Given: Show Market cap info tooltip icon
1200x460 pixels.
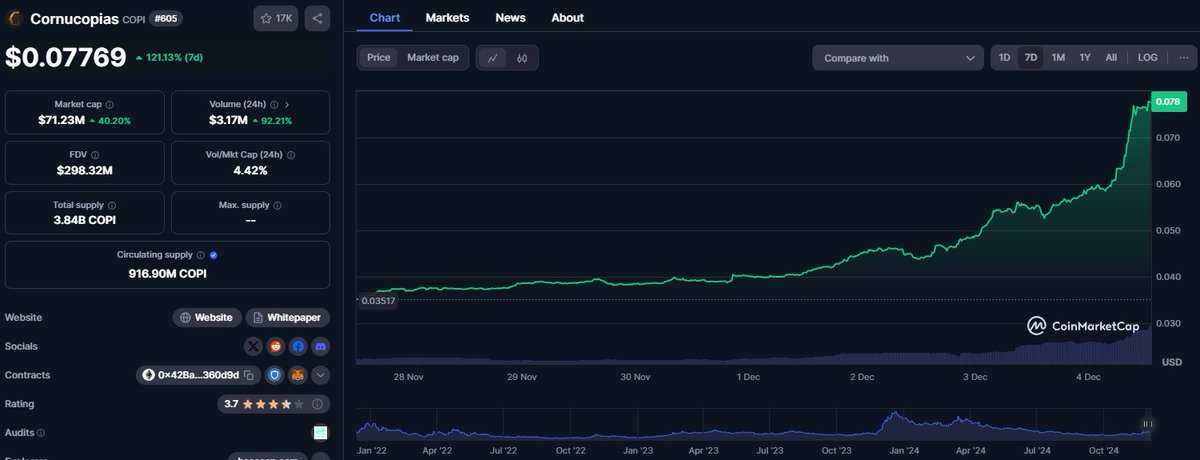Looking at the screenshot, I should click(x=110, y=104).
